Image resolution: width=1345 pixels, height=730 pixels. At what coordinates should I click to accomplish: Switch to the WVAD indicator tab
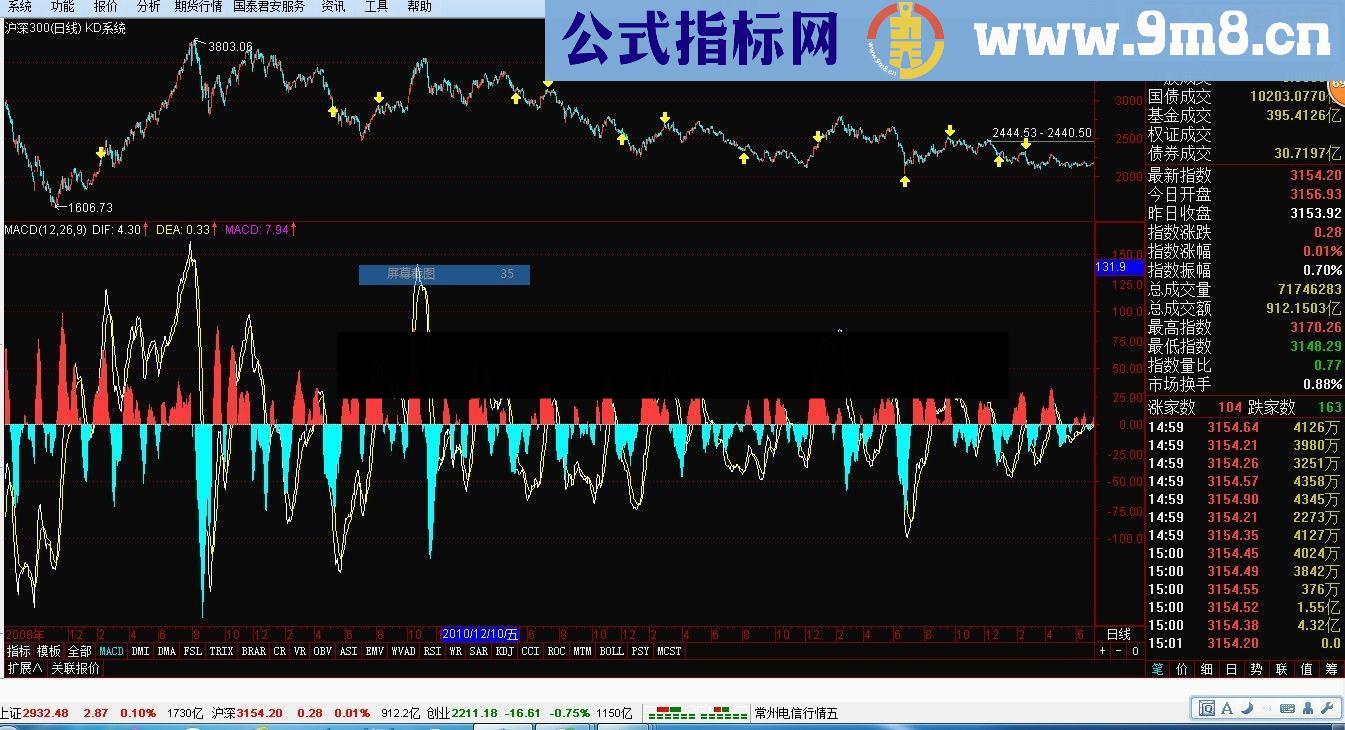pos(403,651)
